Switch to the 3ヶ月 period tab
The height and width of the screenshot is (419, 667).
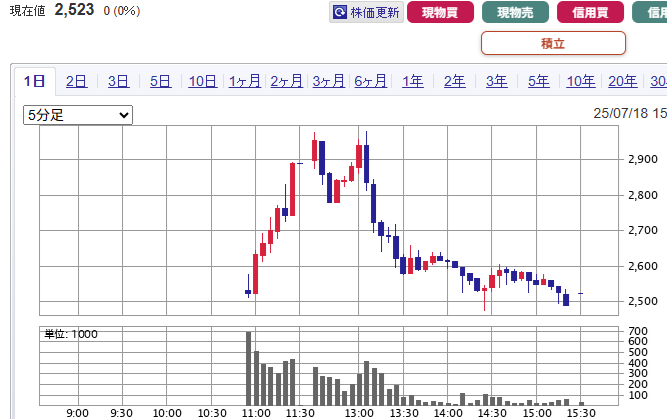[x=328, y=81]
